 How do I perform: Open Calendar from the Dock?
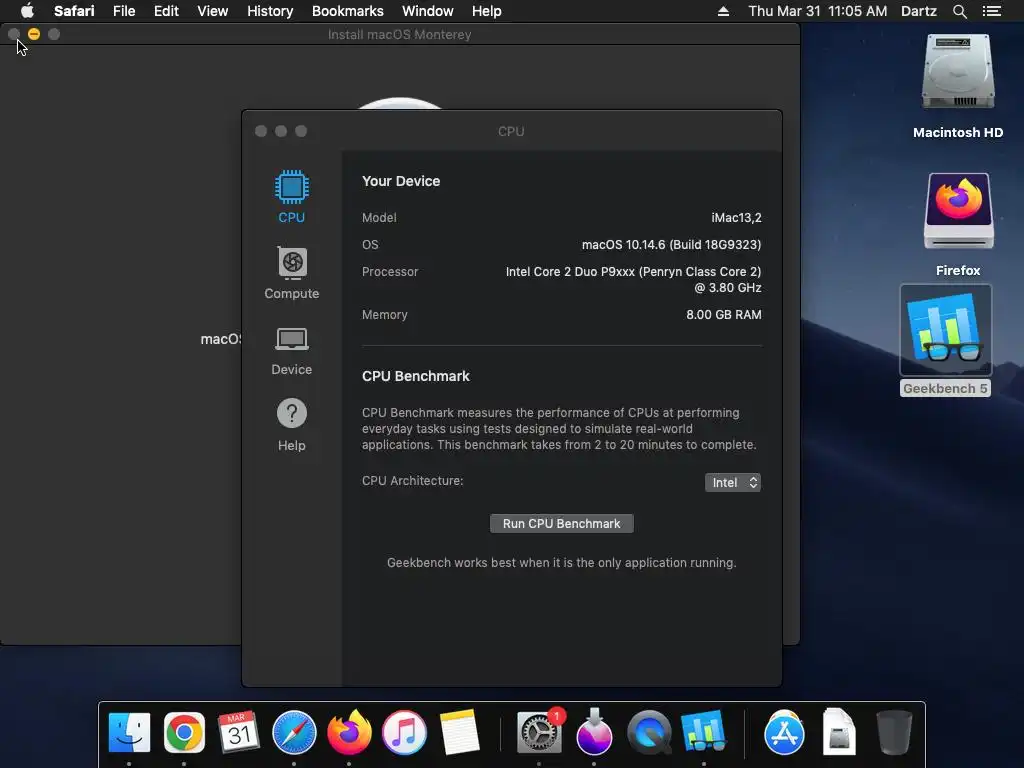(x=238, y=732)
